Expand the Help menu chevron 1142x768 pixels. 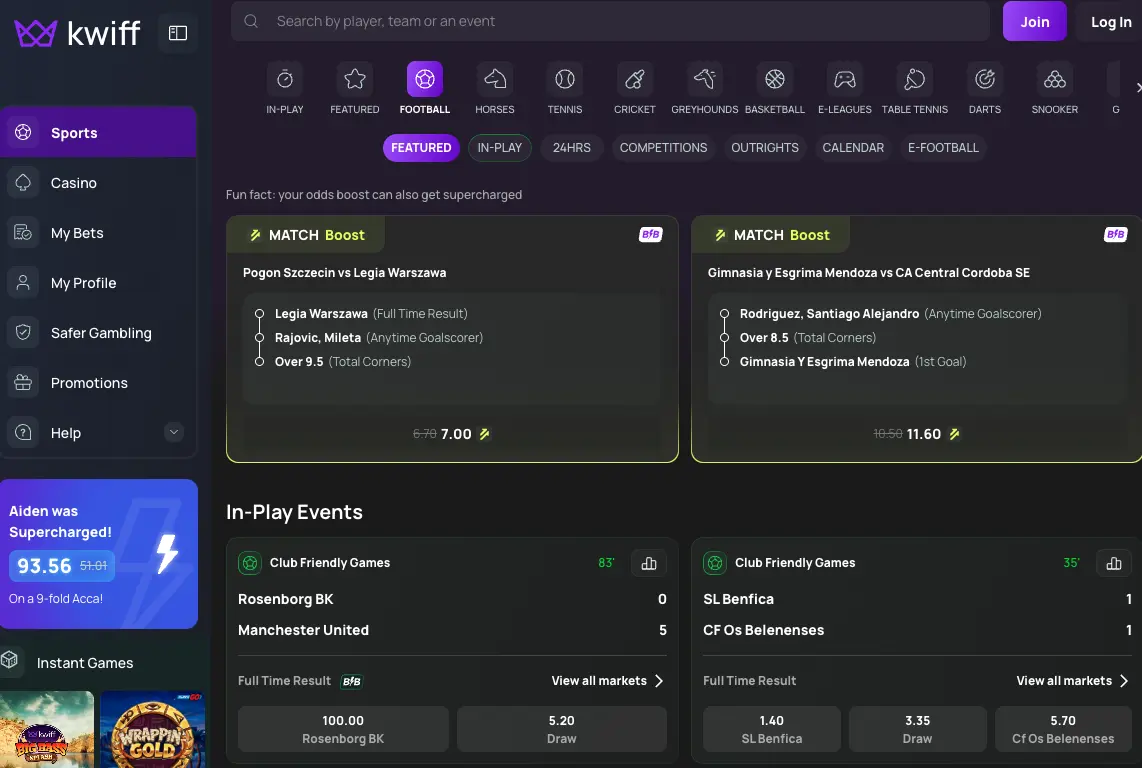click(x=173, y=432)
